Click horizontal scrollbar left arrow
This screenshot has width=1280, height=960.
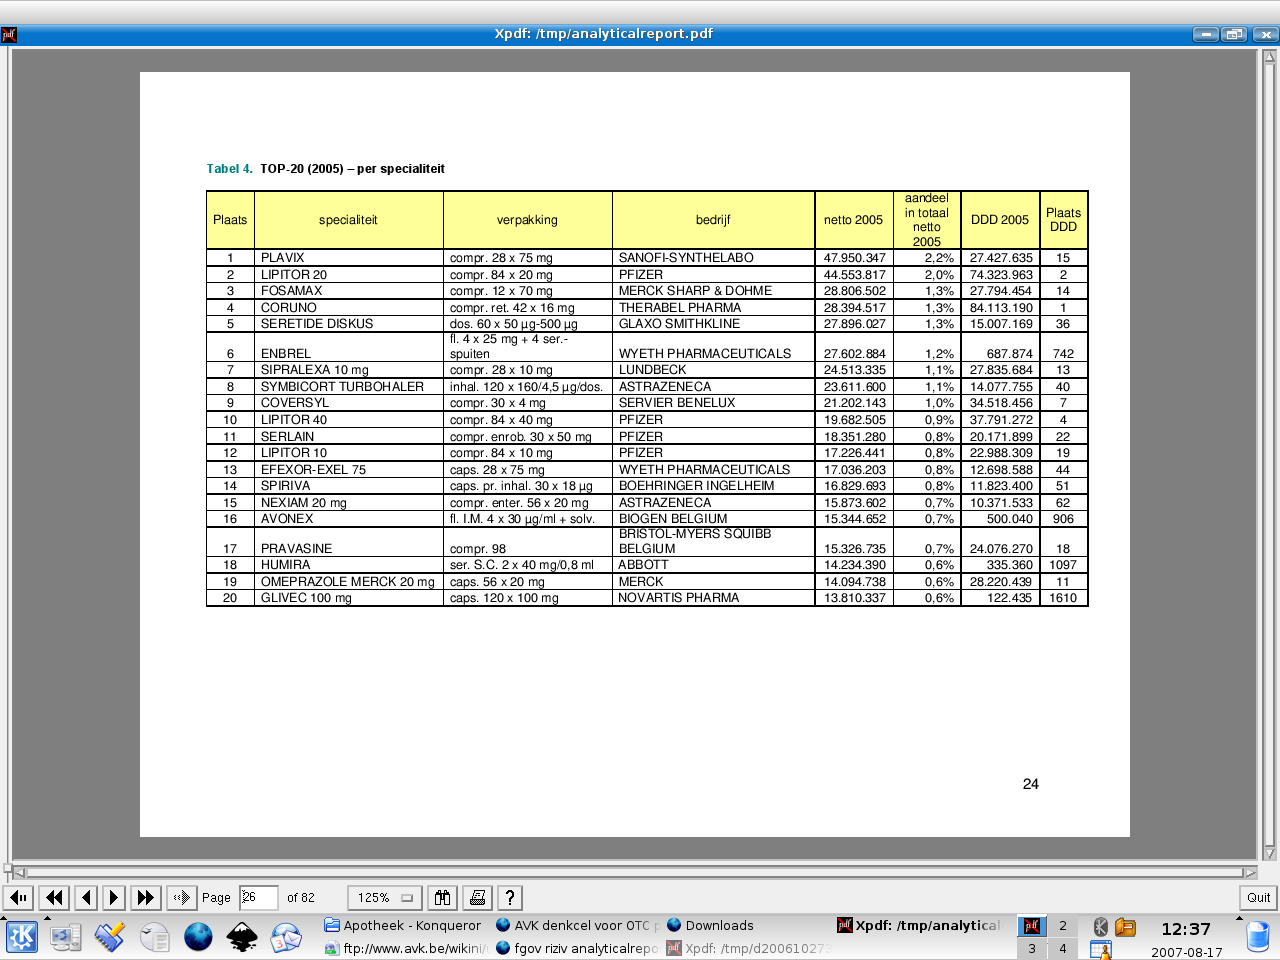(18, 872)
